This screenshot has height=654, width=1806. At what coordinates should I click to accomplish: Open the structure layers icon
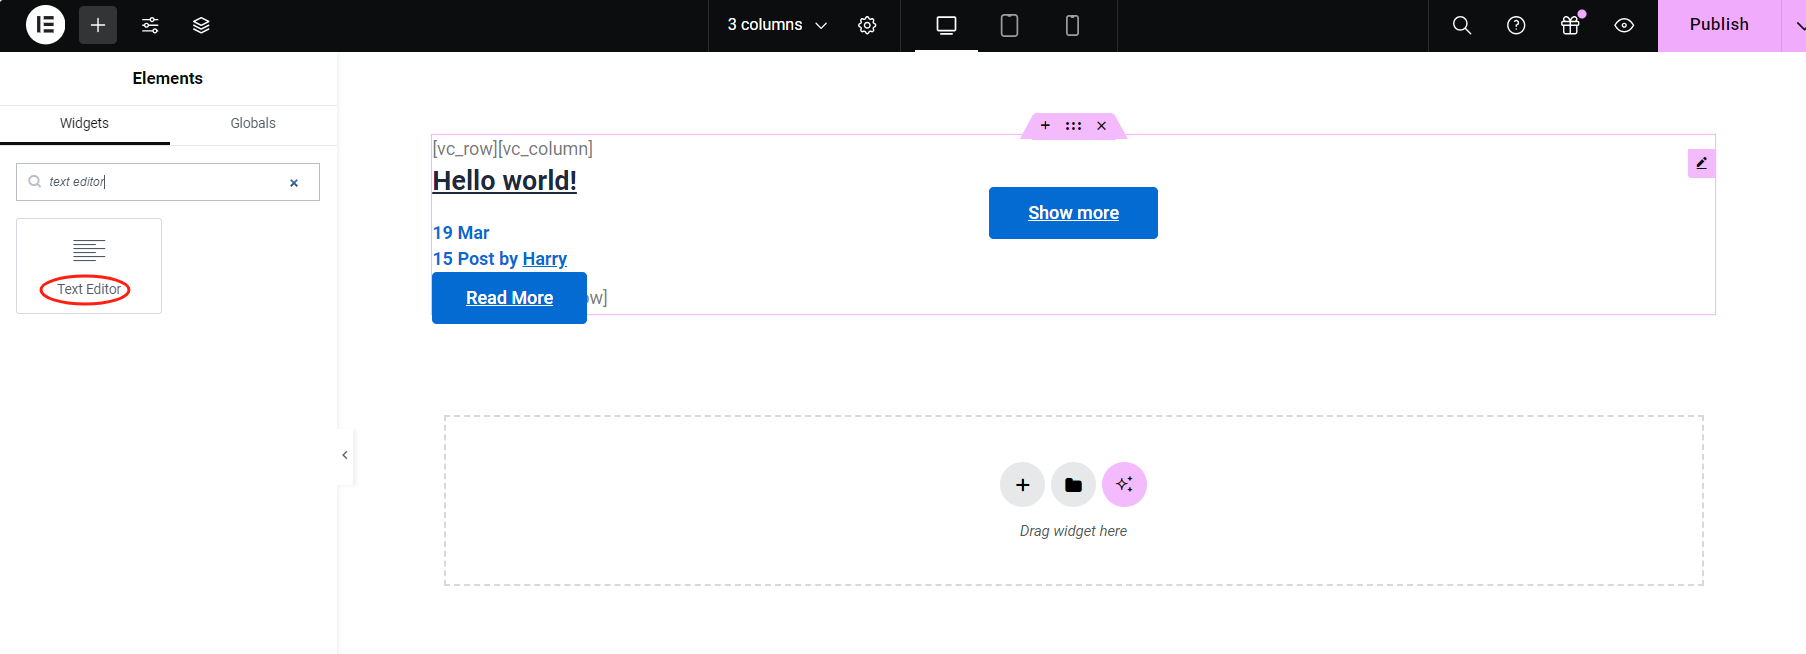(x=201, y=25)
